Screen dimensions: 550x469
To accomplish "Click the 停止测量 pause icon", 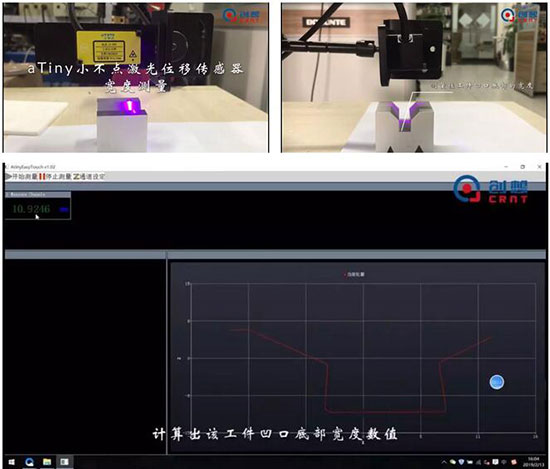I will pos(42,177).
